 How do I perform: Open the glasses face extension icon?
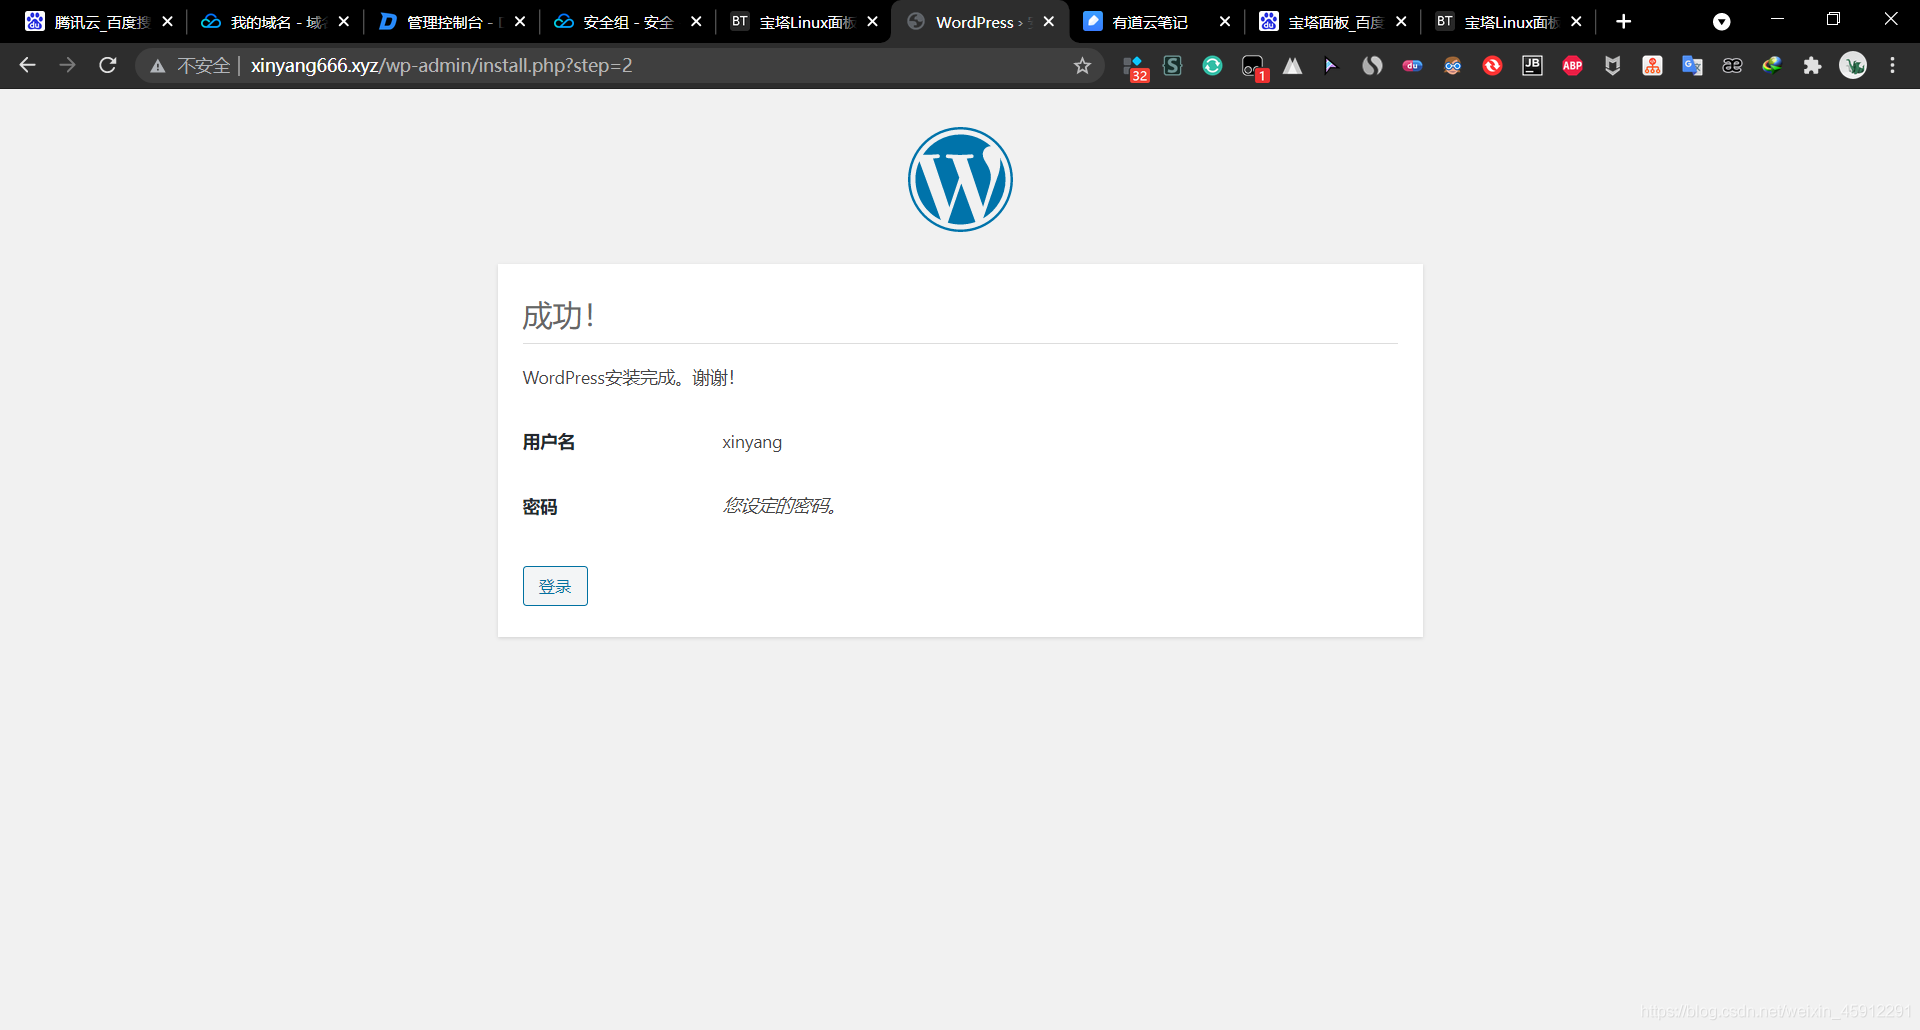tap(1452, 65)
